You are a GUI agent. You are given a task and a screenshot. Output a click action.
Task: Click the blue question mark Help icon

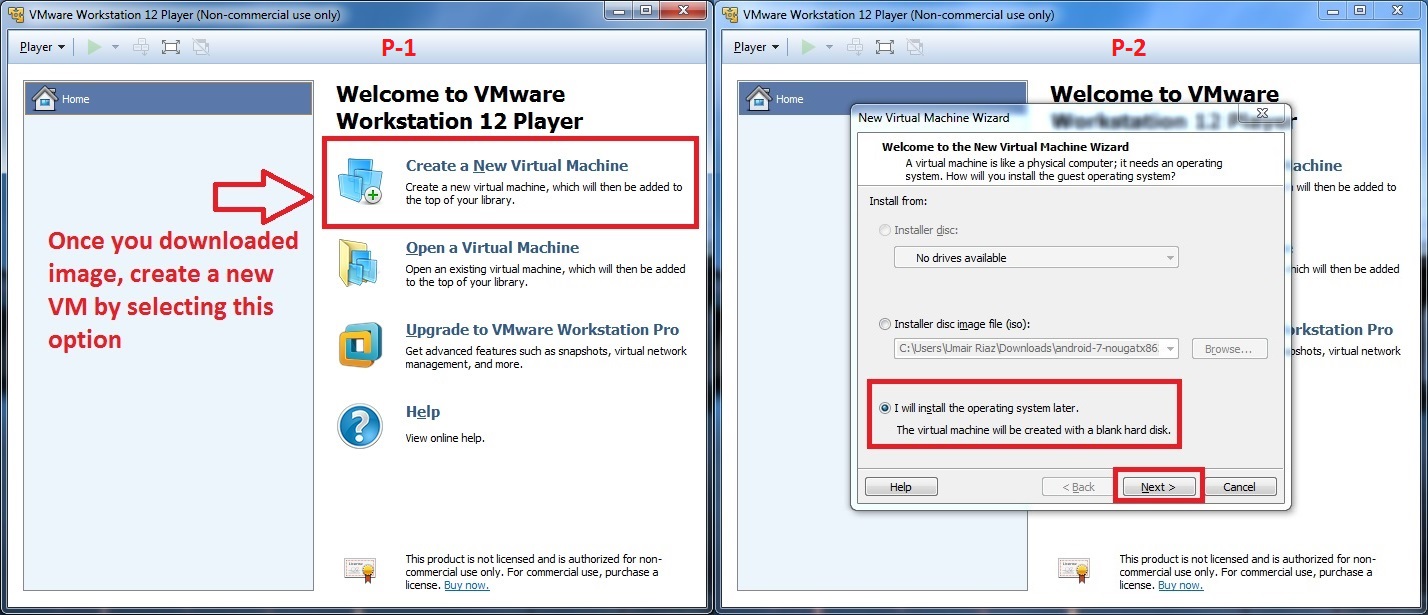pyautogui.click(x=360, y=427)
